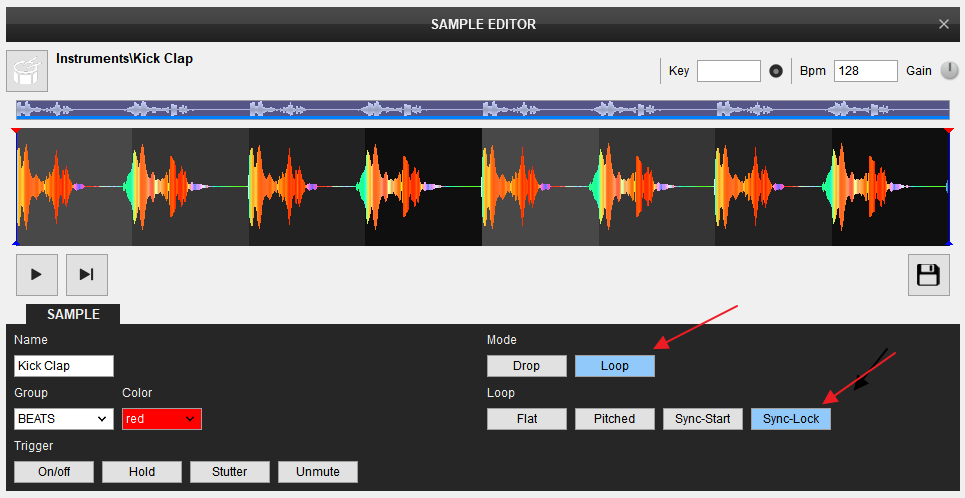Select Loop mode
This screenshot has height=498, width=965.
coord(614,366)
